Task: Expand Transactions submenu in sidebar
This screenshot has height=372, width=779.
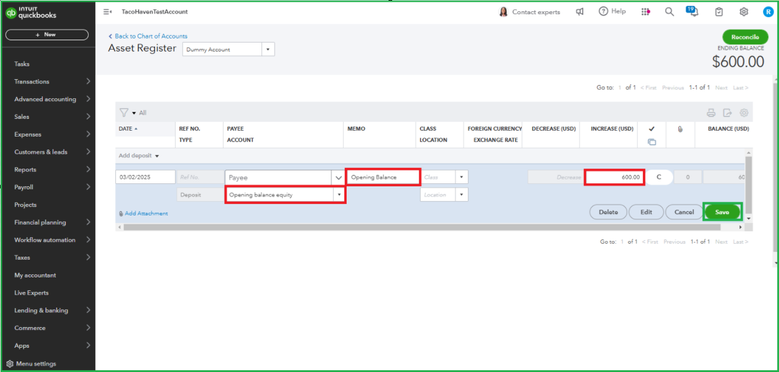Action: [x=88, y=81]
